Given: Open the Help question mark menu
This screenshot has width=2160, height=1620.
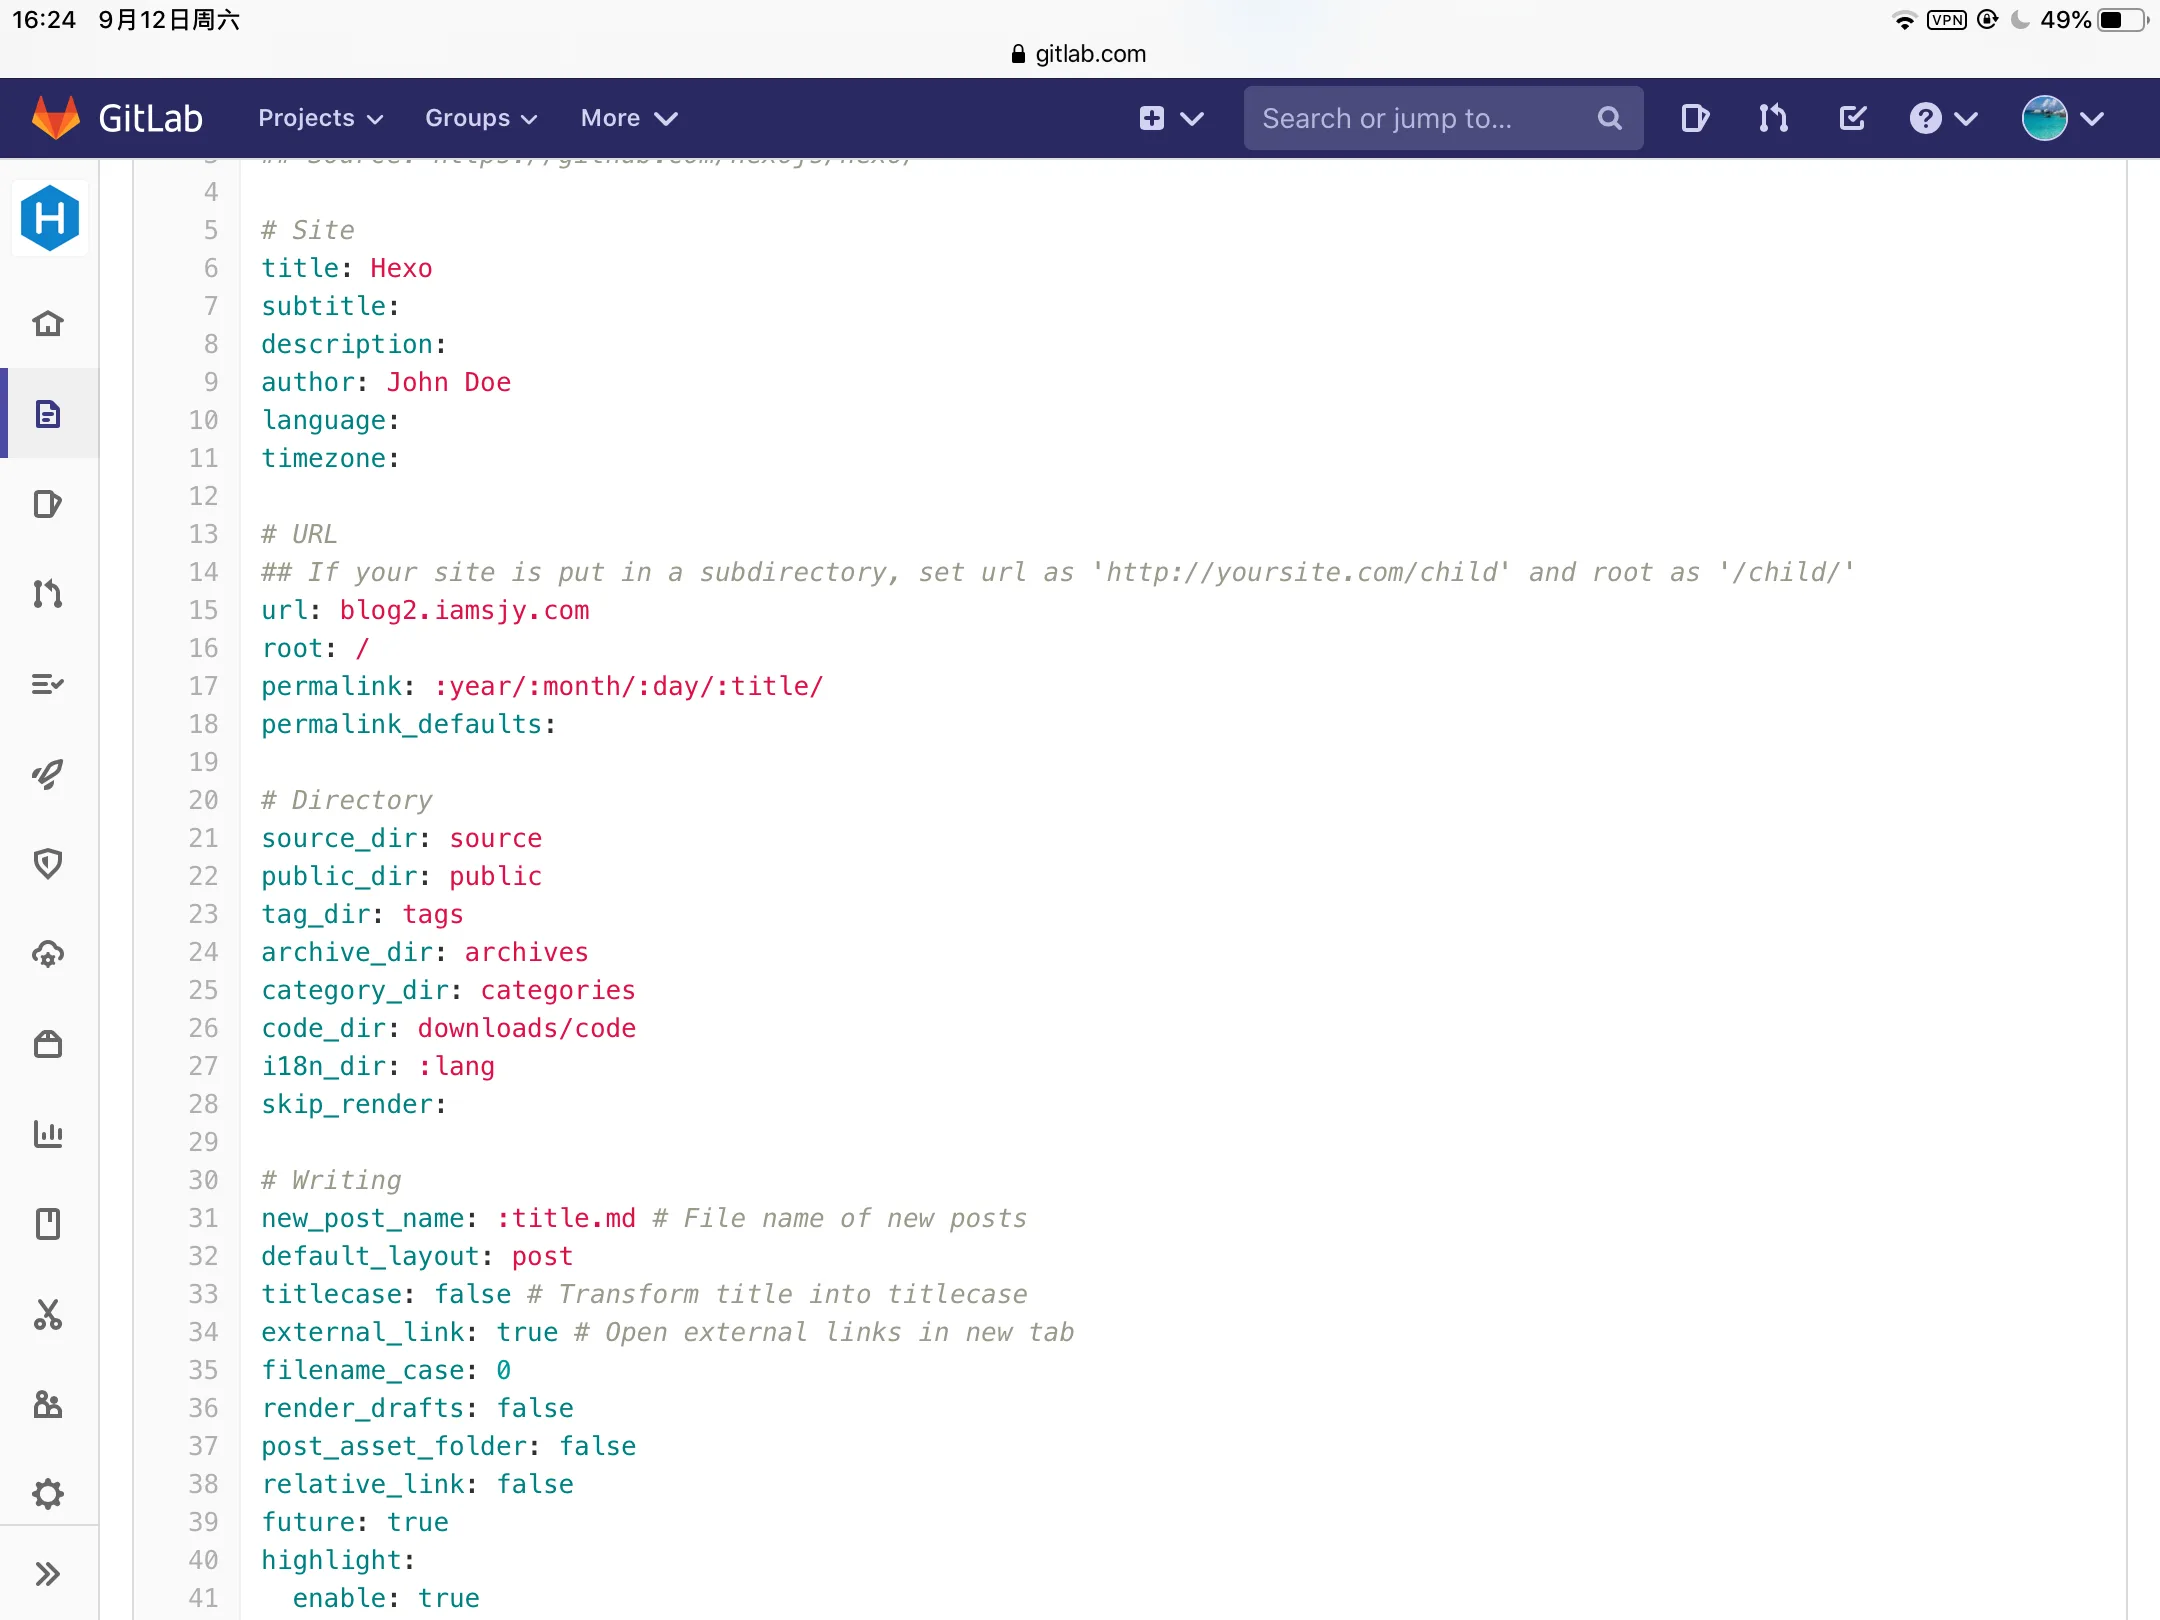Looking at the screenshot, I should coord(1942,118).
